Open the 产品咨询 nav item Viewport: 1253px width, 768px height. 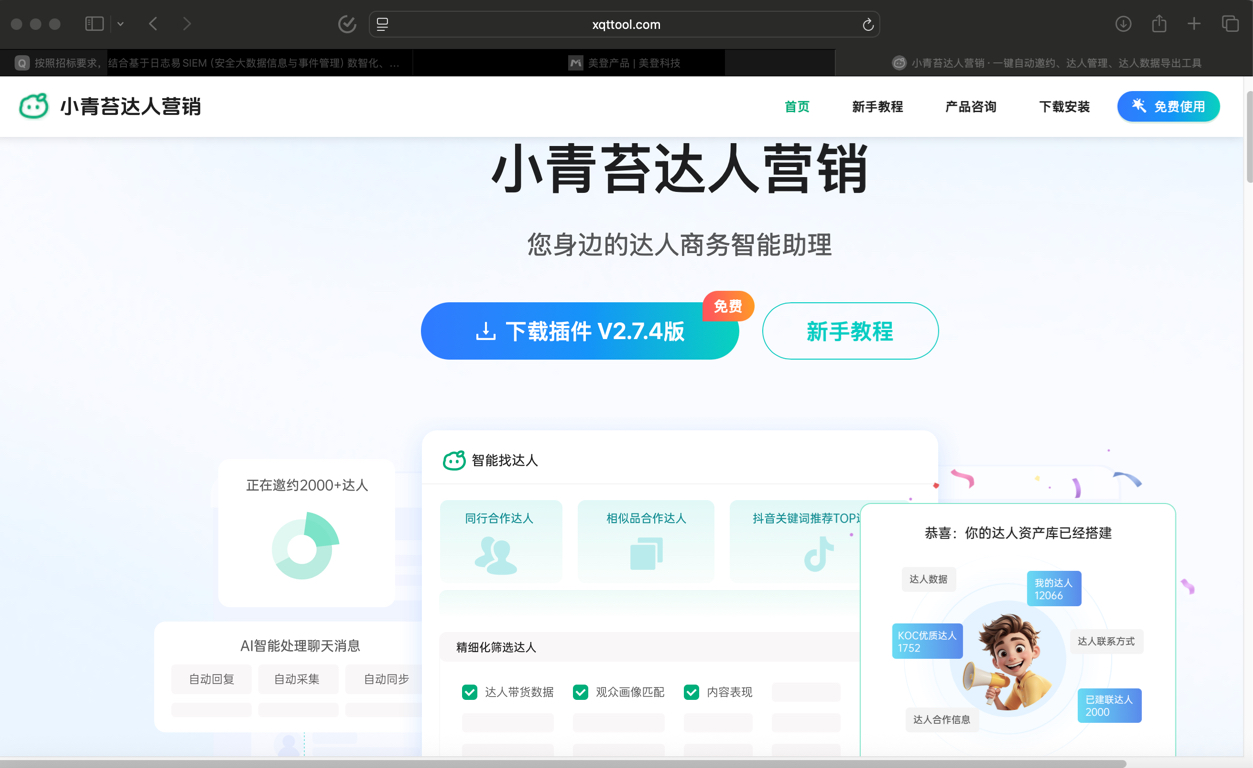tap(971, 107)
